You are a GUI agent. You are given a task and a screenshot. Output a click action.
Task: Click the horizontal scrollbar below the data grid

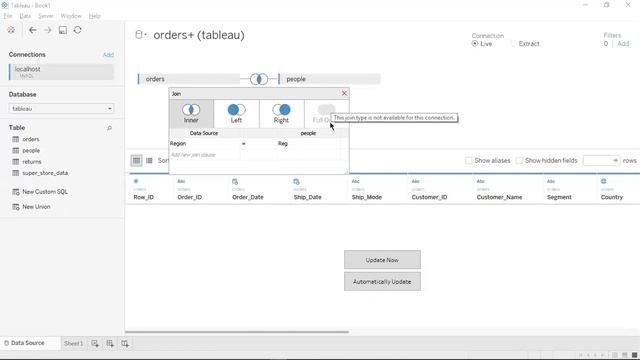[x=237, y=332]
